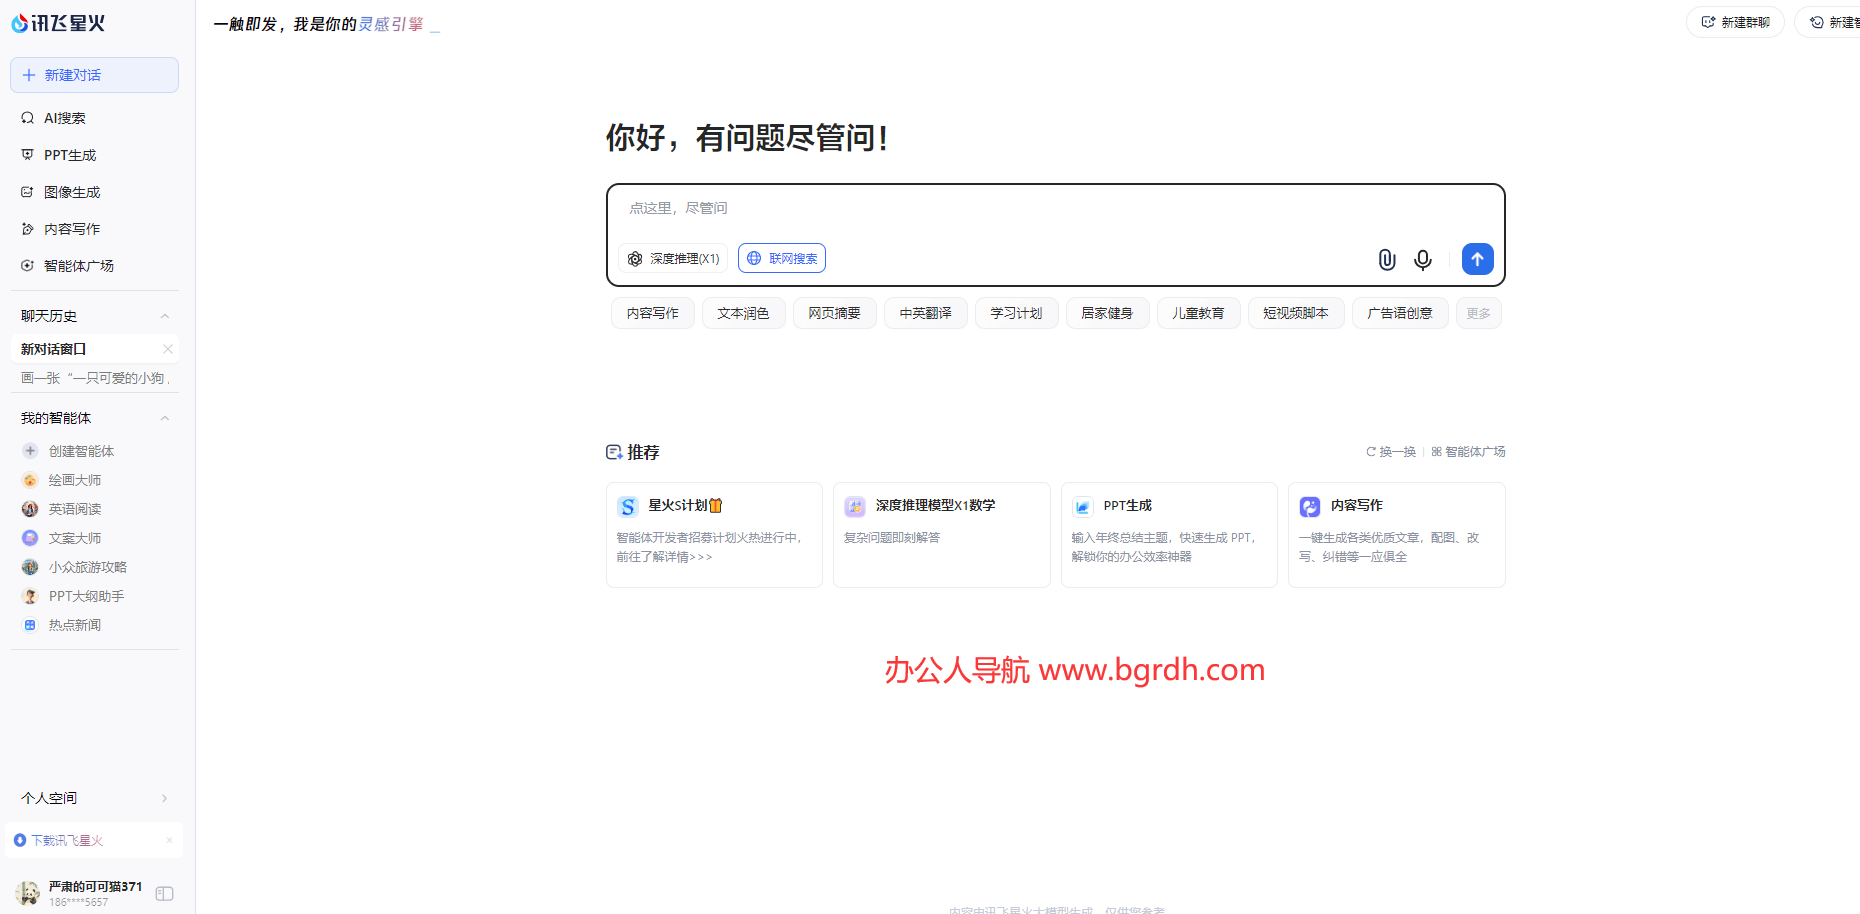Click the 星火S计划 card icon
The height and width of the screenshot is (914, 1860).
[628, 507]
